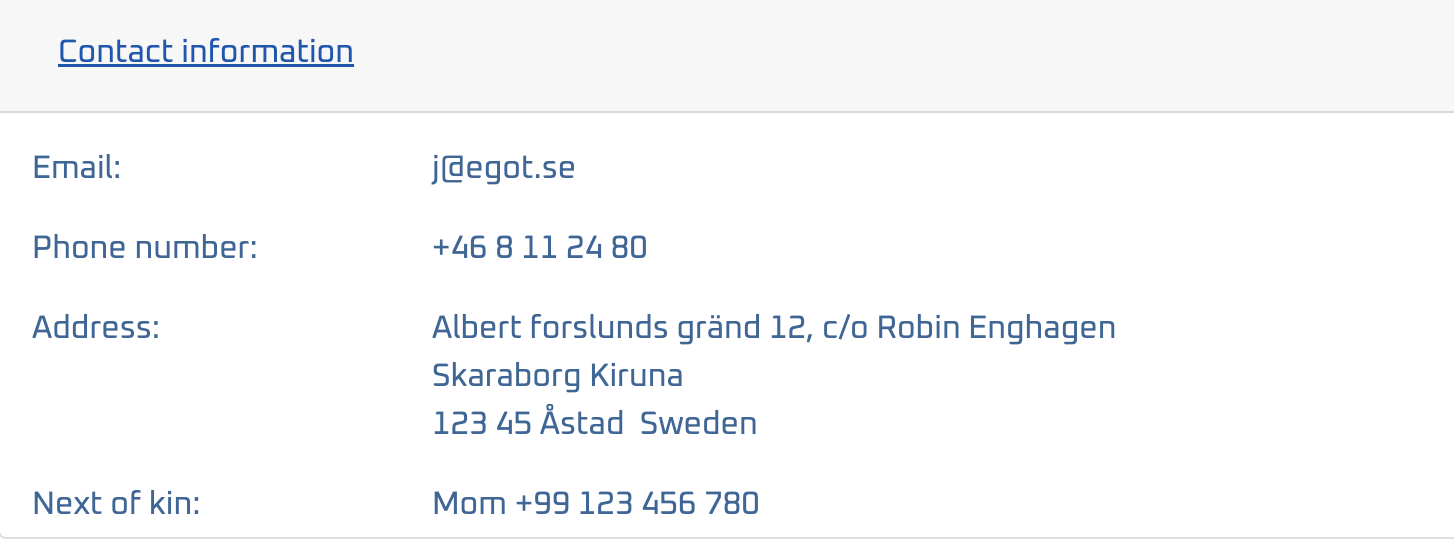Click the number +99 123 456 780
The width and height of the screenshot is (1454, 550).
tap(637, 503)
